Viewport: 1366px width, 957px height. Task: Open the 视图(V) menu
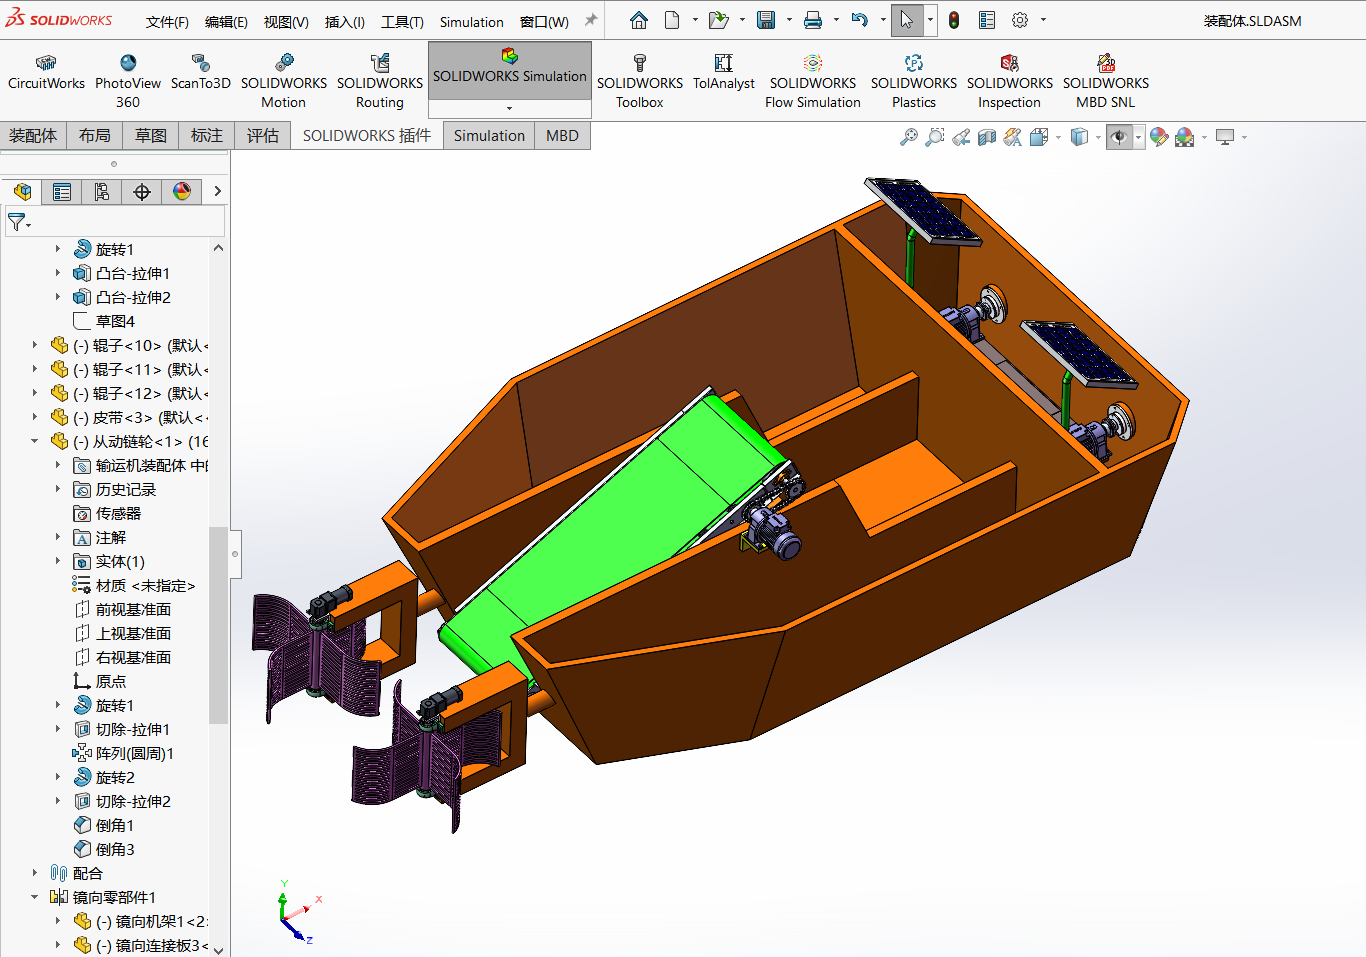point(286,21)
